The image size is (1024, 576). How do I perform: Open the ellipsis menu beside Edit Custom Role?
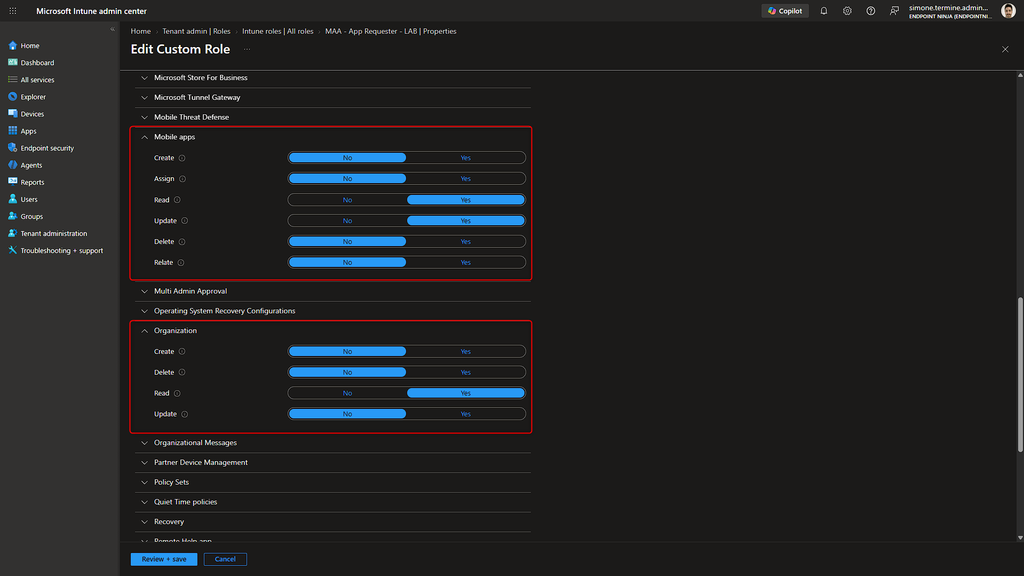click(247, 49)
